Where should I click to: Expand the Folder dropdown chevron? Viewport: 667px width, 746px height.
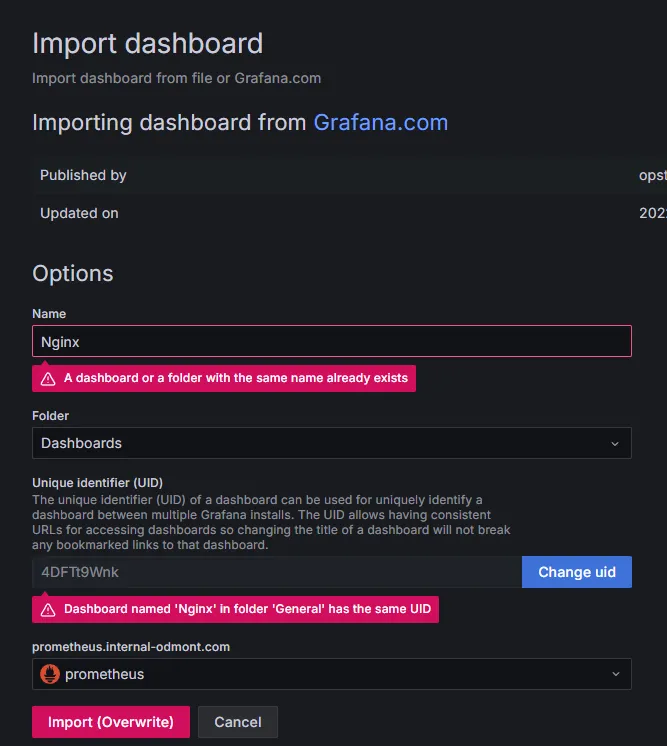point(615,443)
